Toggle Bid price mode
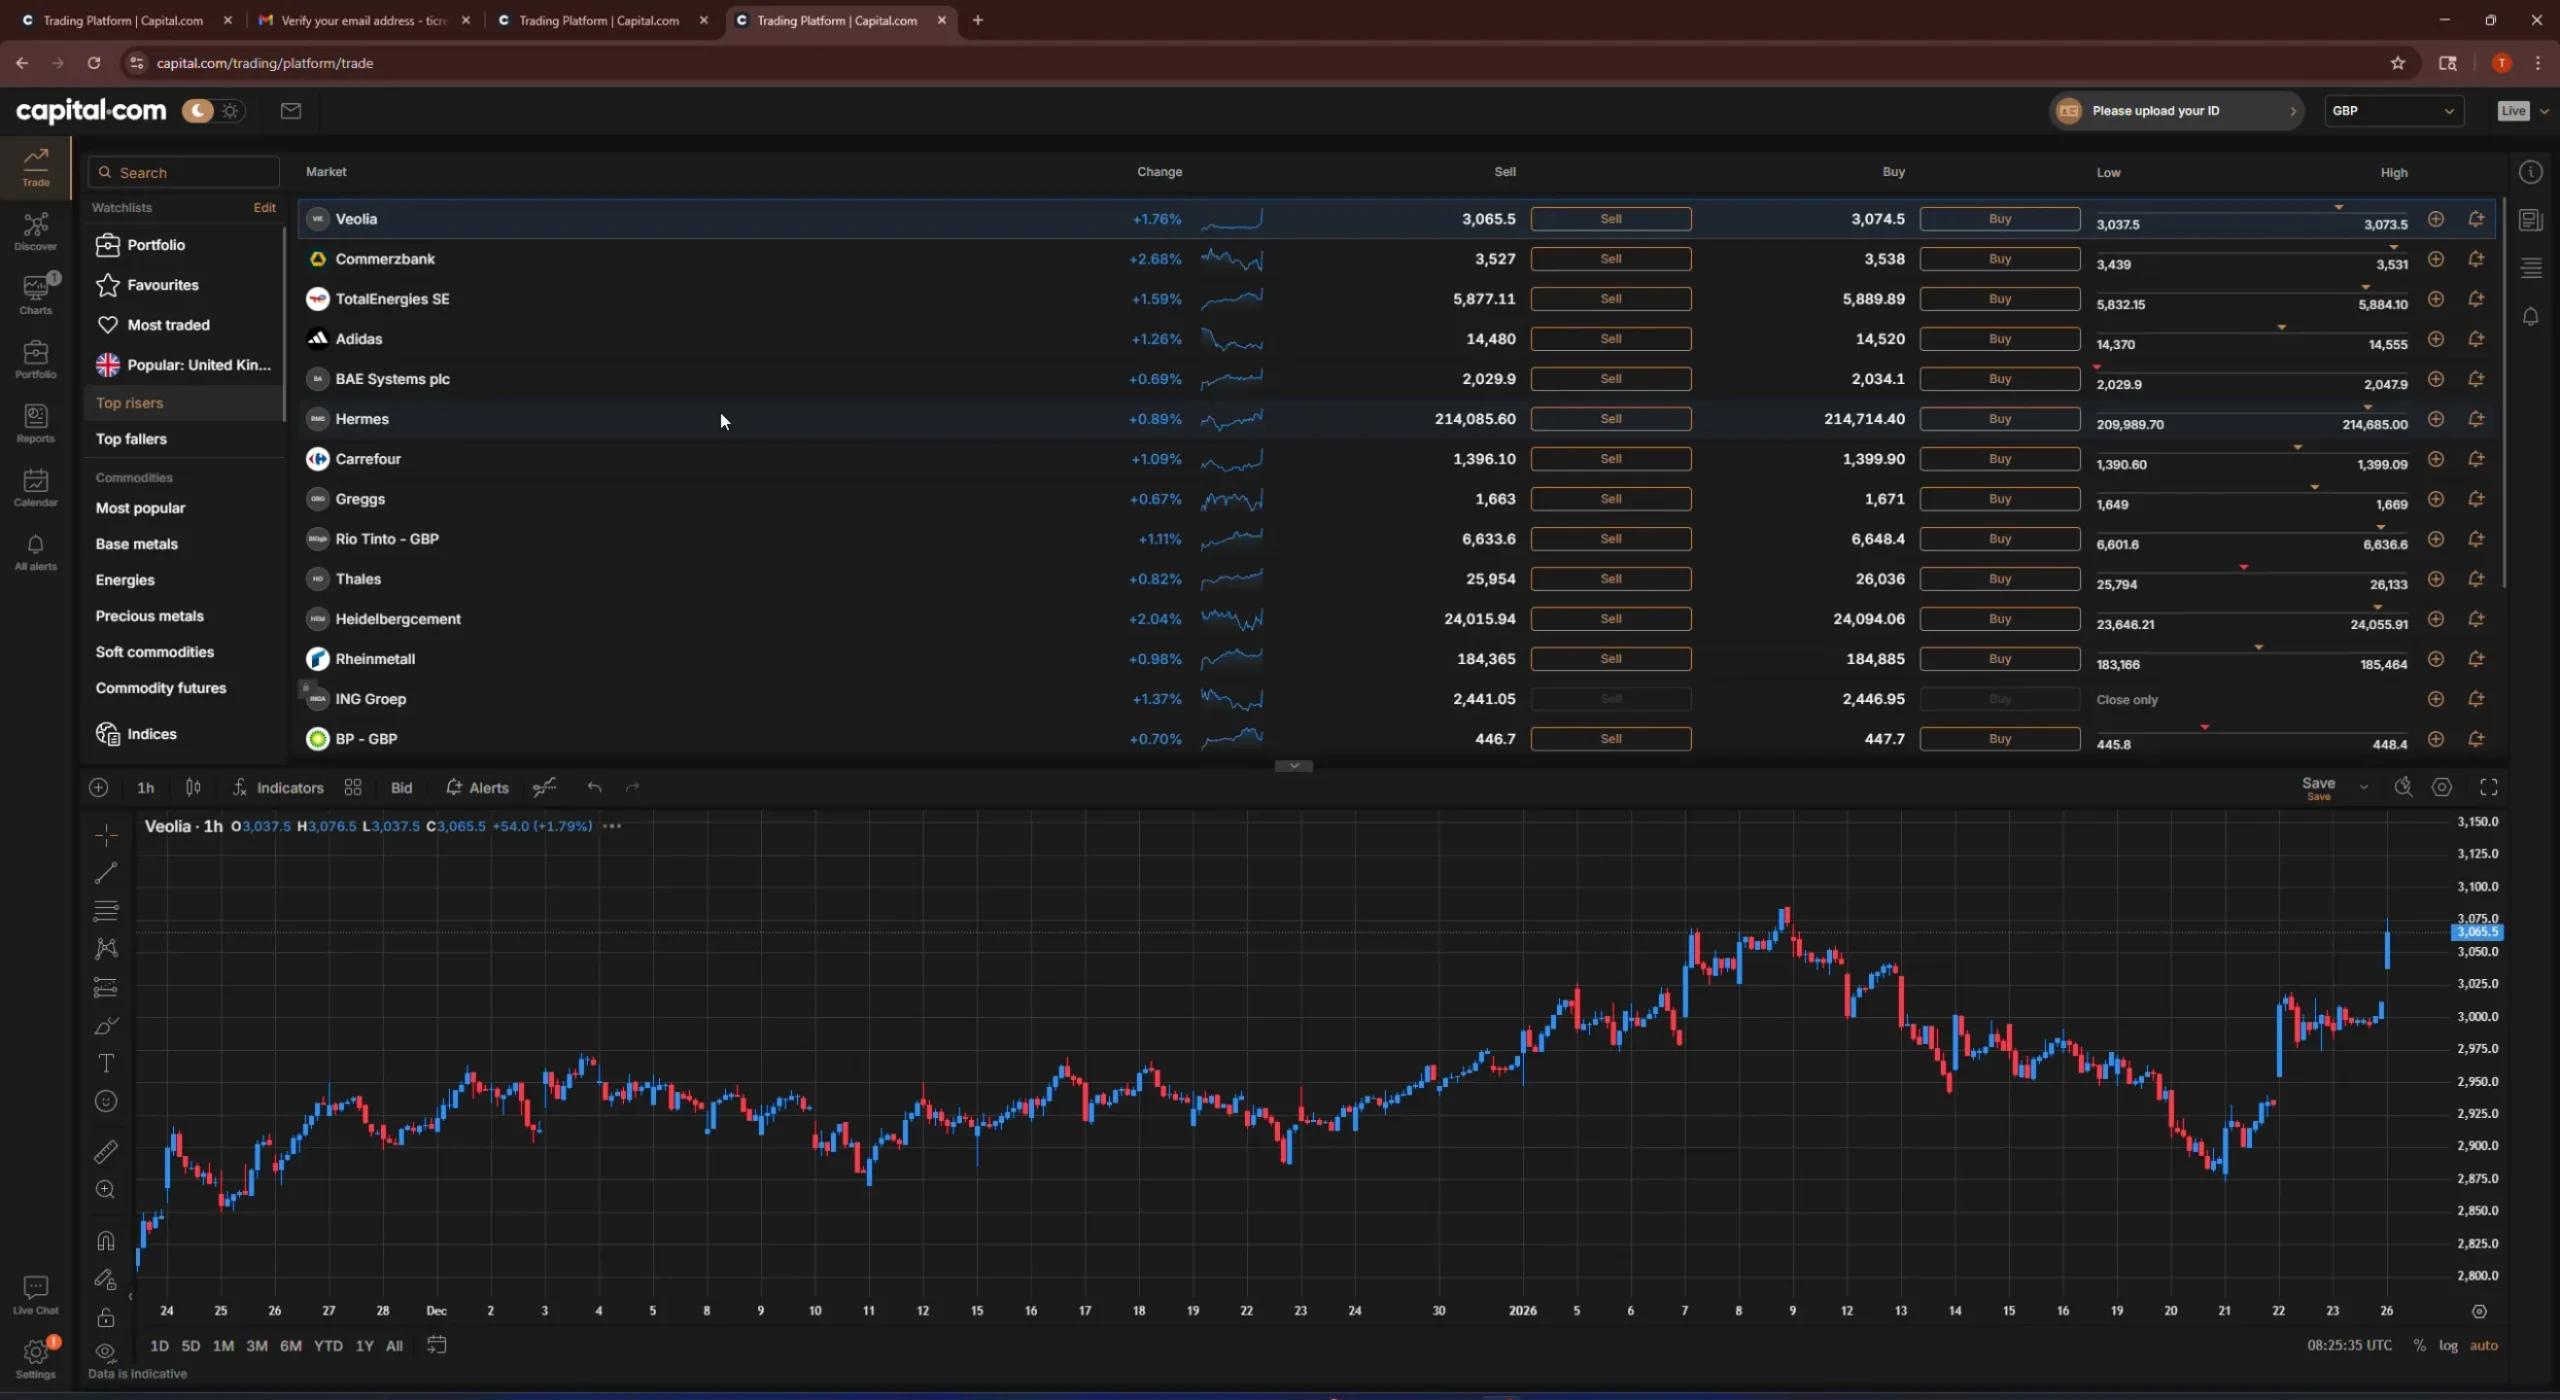The height and width of the screenshot is (1400, 2560). 401,788
